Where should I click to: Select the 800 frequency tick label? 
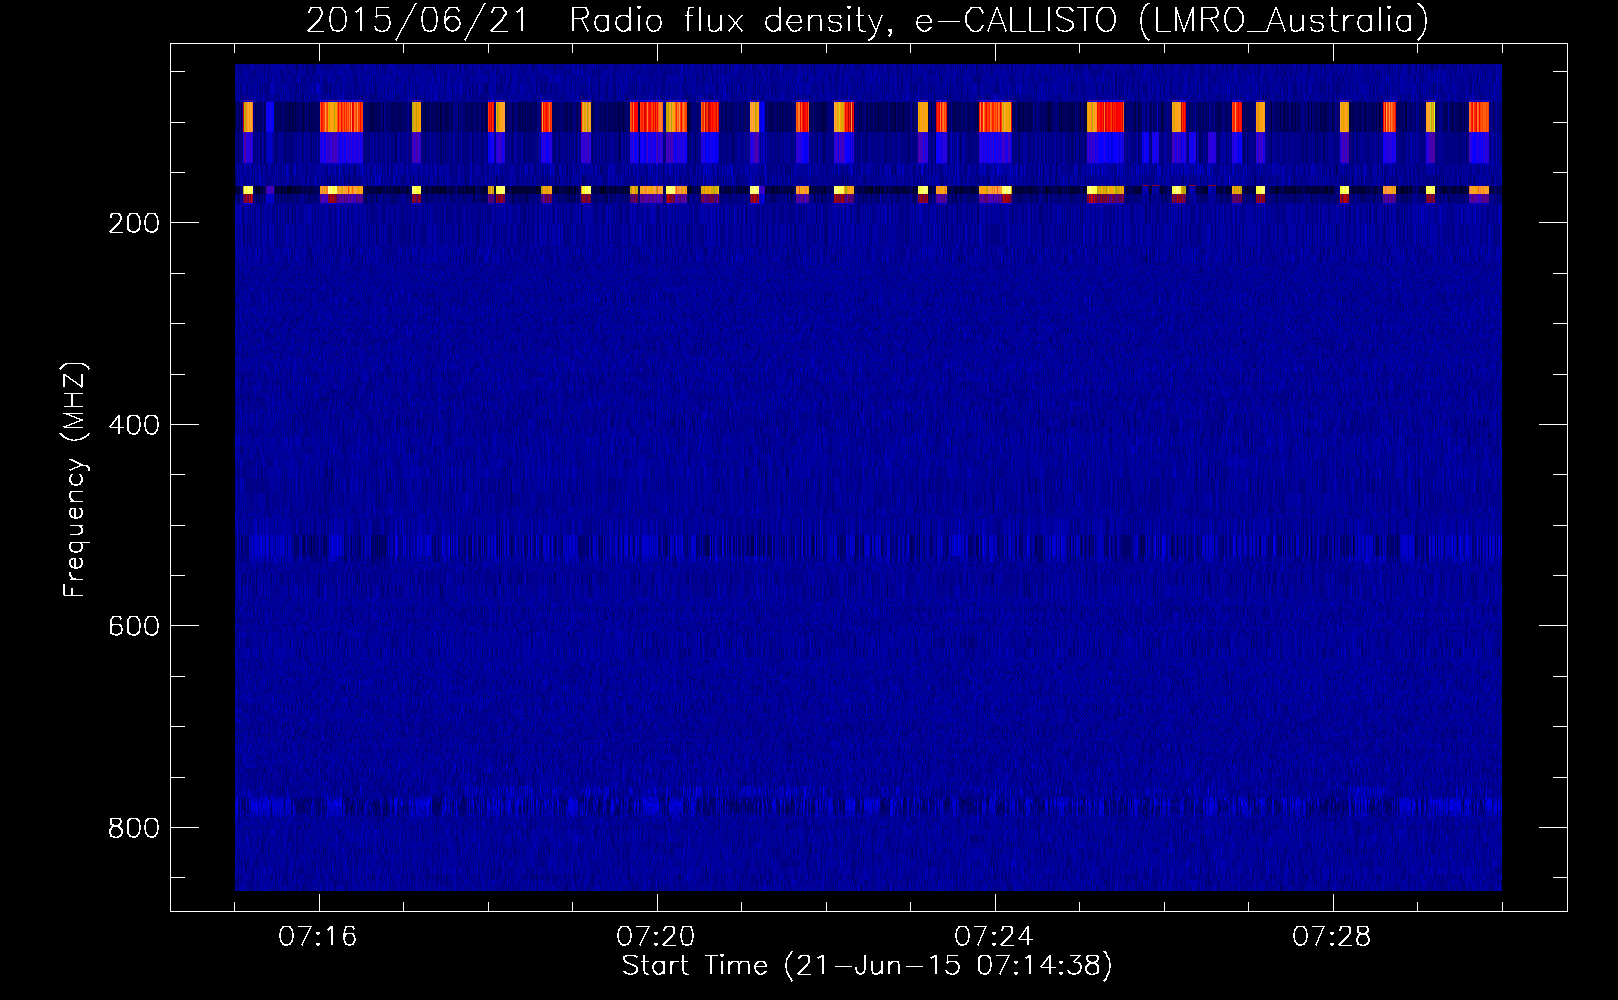point(134,828)
